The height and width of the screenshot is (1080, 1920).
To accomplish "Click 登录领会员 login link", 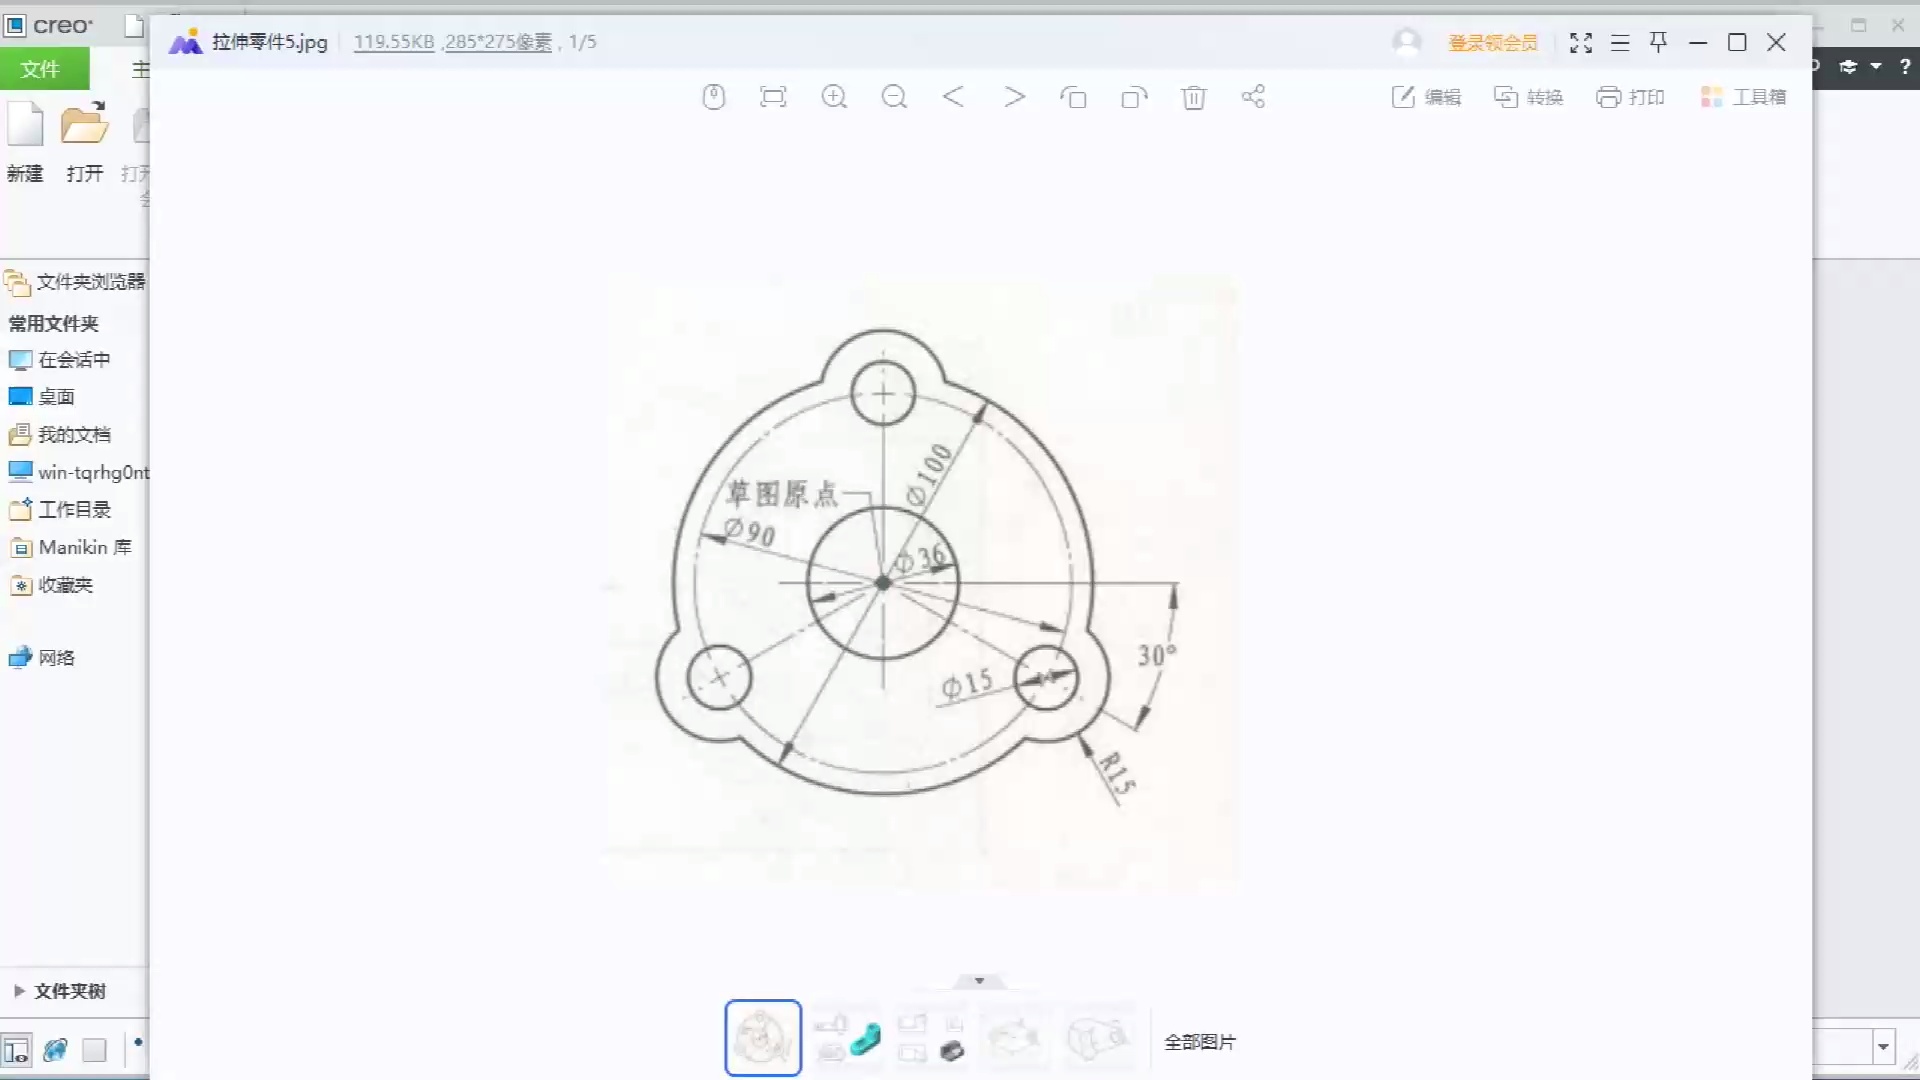I will (1492, 43).
